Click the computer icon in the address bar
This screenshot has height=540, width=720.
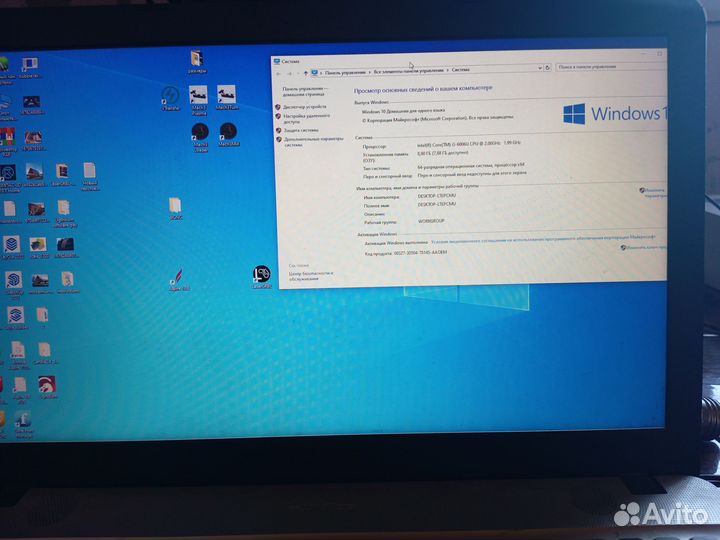[x=315, y=73]
